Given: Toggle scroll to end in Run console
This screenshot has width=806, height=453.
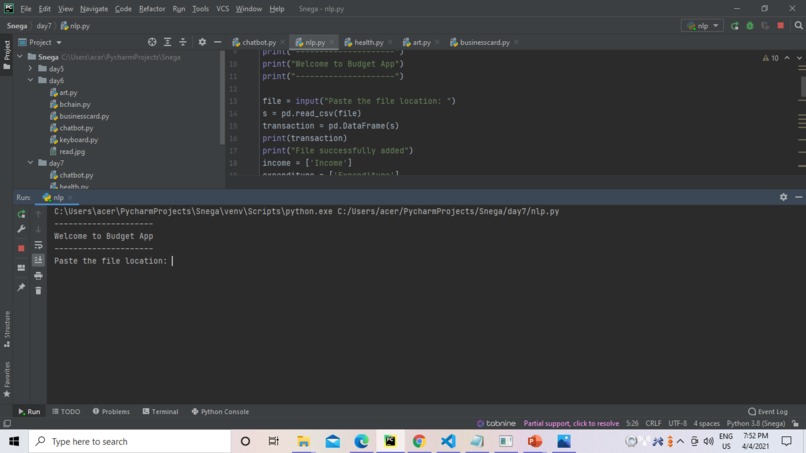Looking at the screenshot, I should coord(38,260).
